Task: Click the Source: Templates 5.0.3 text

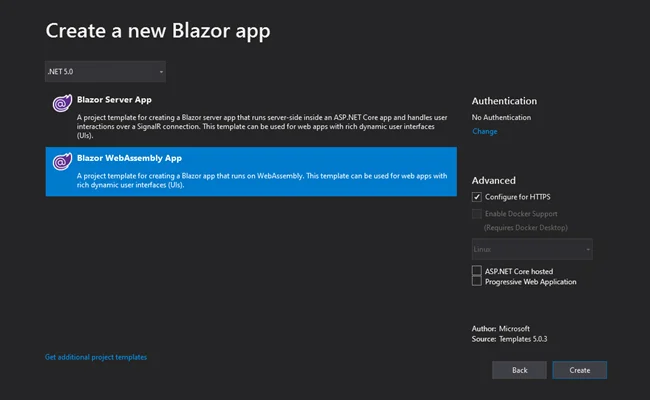Action: point(509,339)
